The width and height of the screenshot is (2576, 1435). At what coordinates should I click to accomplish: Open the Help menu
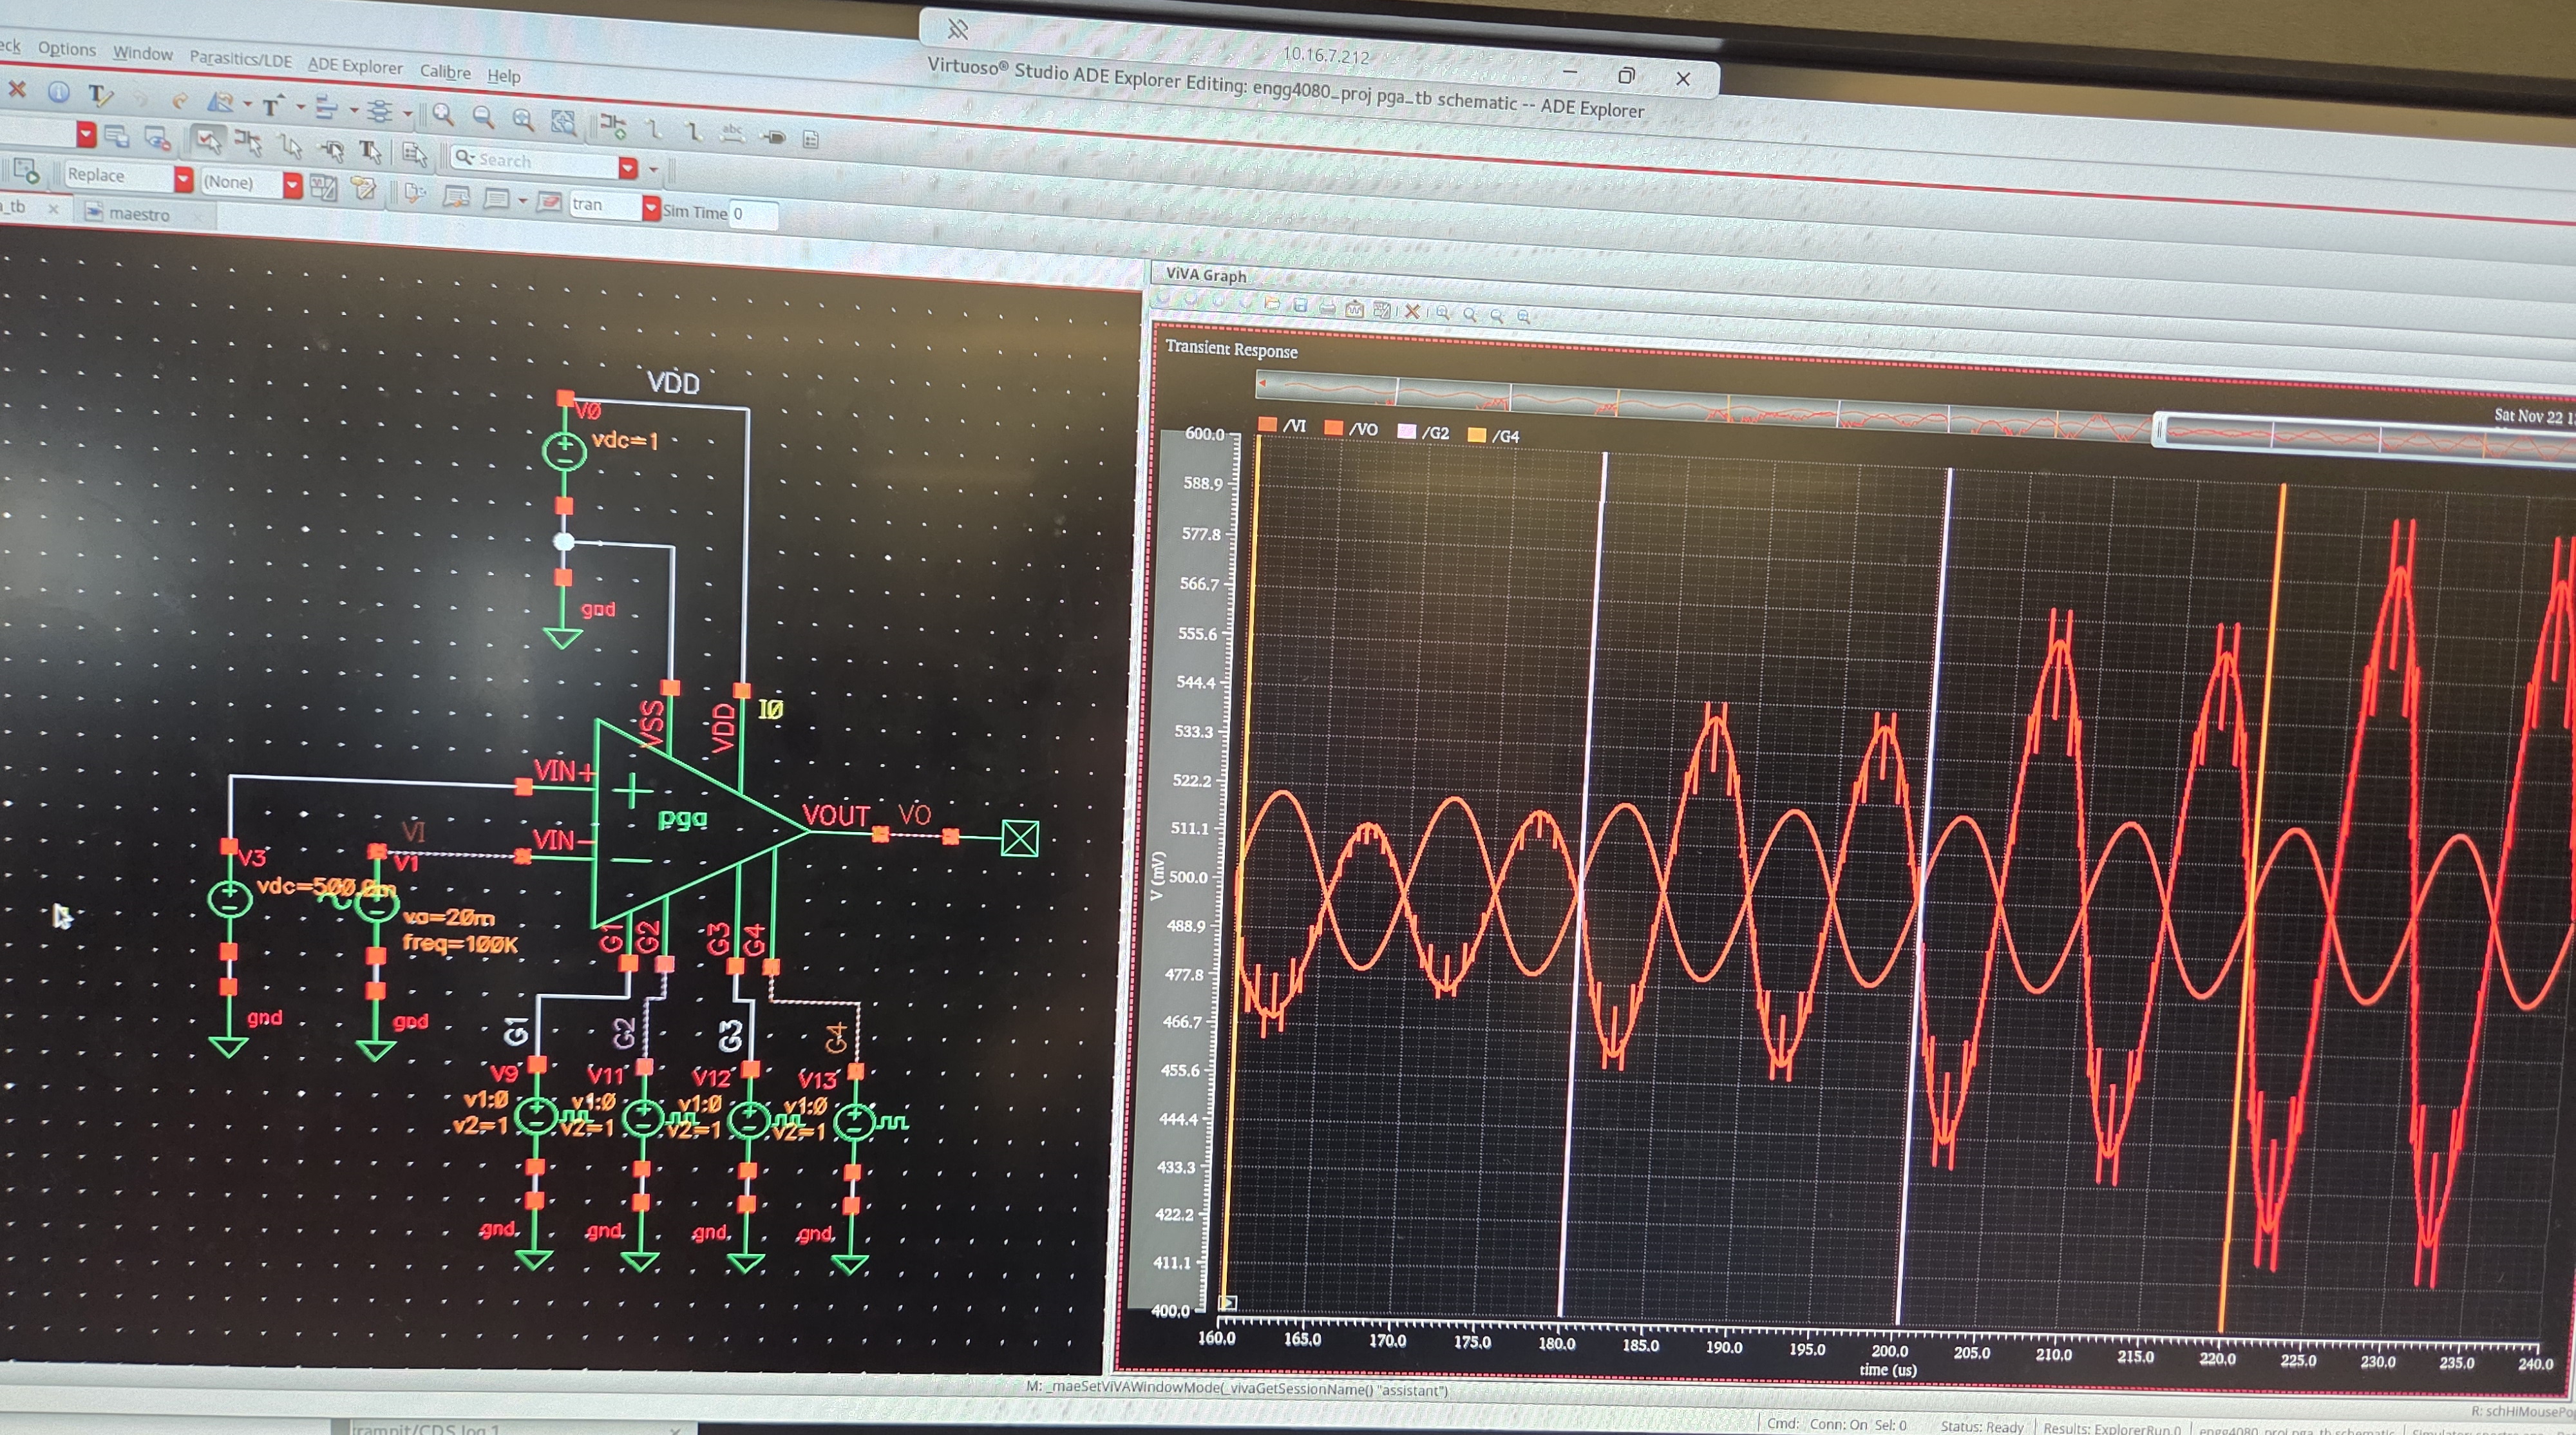(x=504, y=76)
